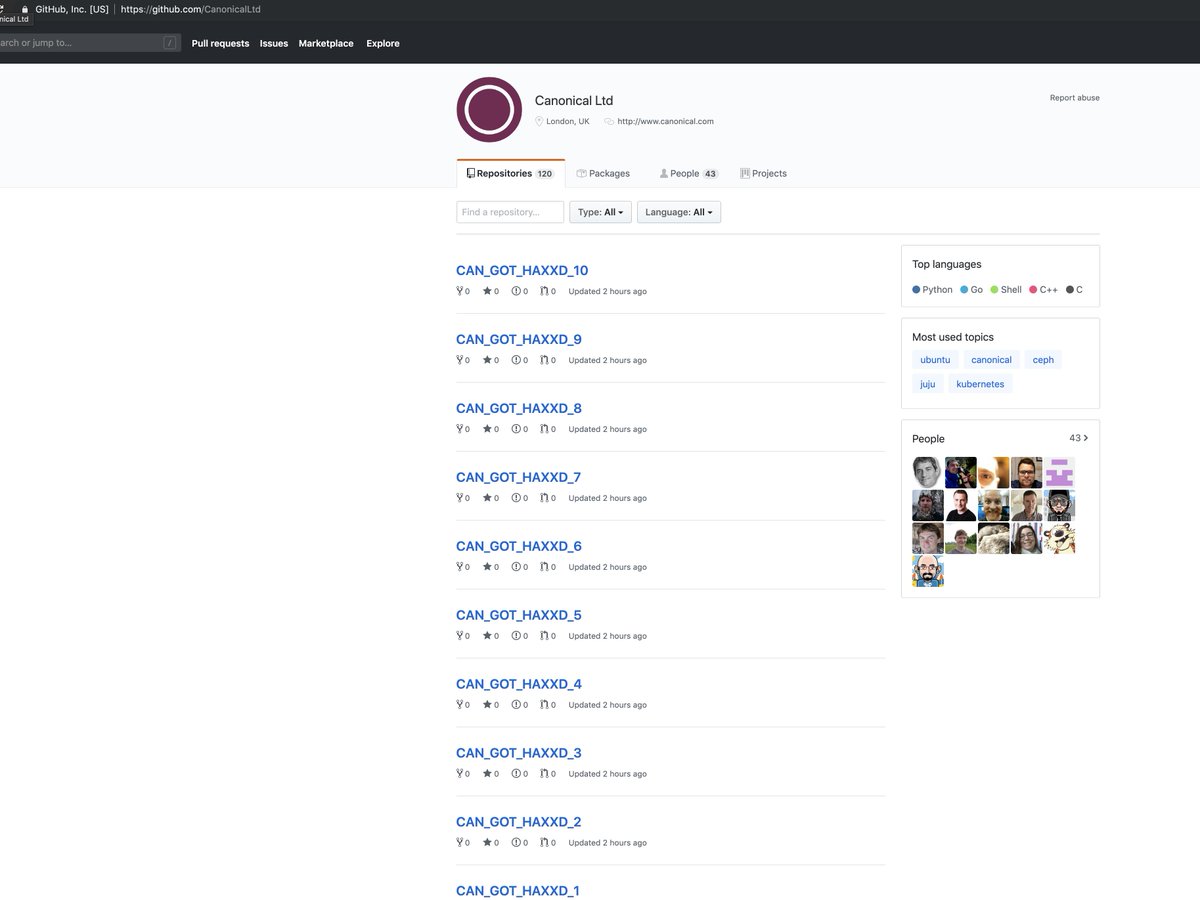Open the cartoon bearded man avatar
The height and width of the screenshot is (900, 1200).
(928, 571)
